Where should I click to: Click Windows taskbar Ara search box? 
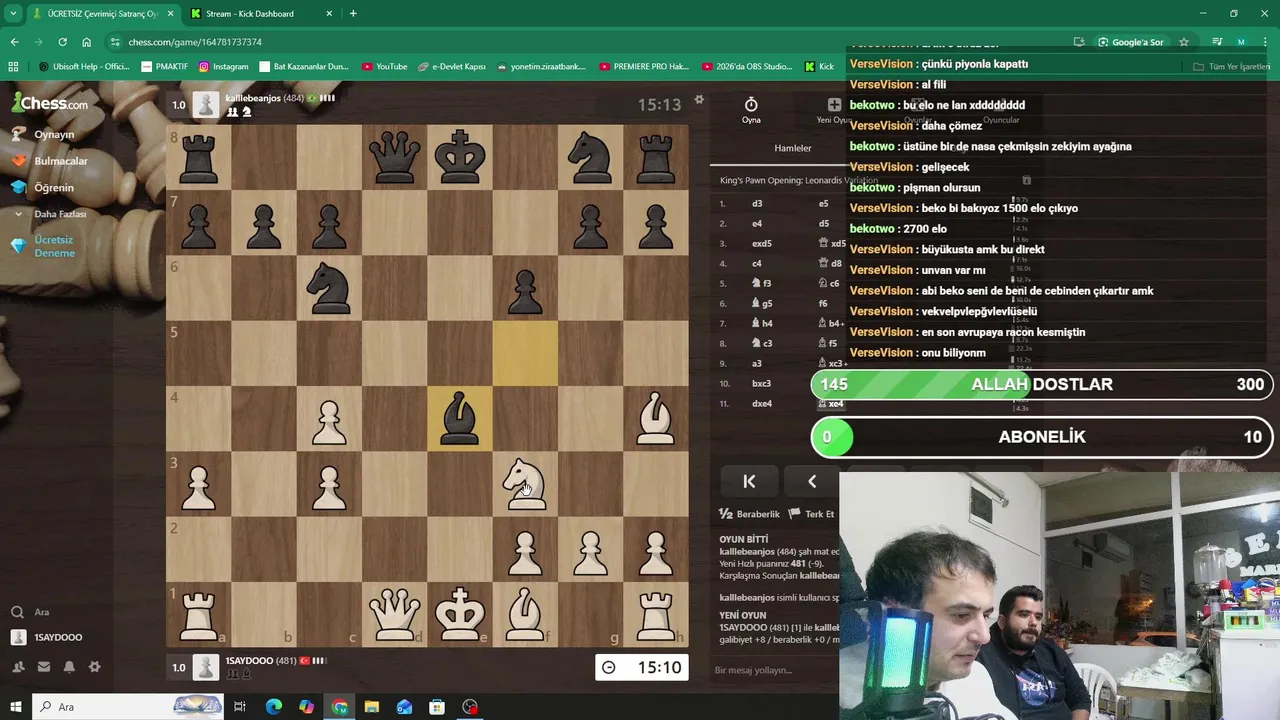pyautogui.click(x=130, y=707)
